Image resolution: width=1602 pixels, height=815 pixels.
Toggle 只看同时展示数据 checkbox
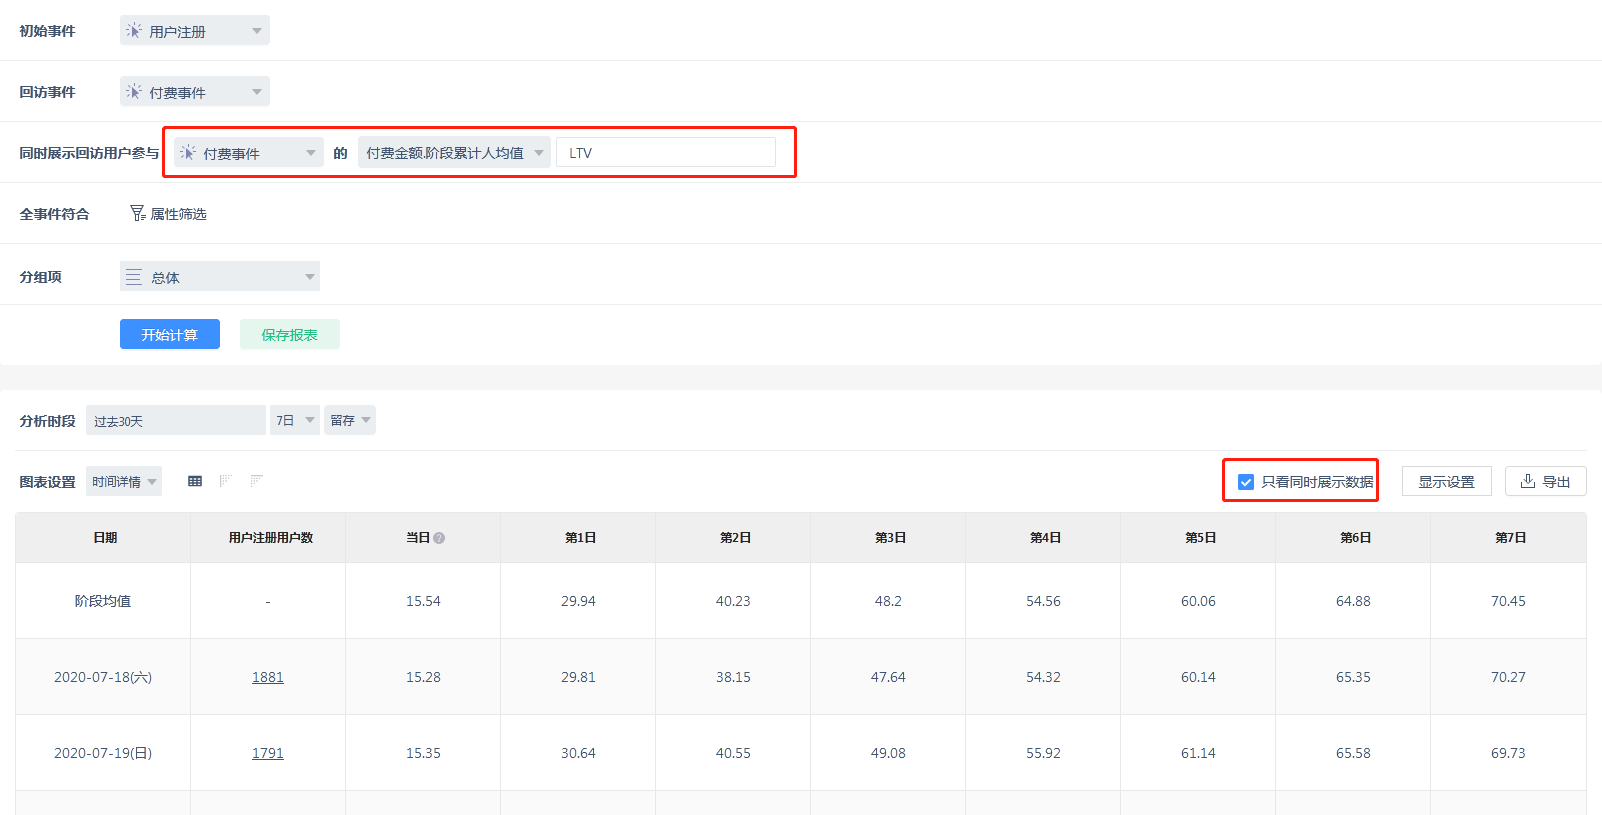pyautogui.click(x=1246, y=482)
